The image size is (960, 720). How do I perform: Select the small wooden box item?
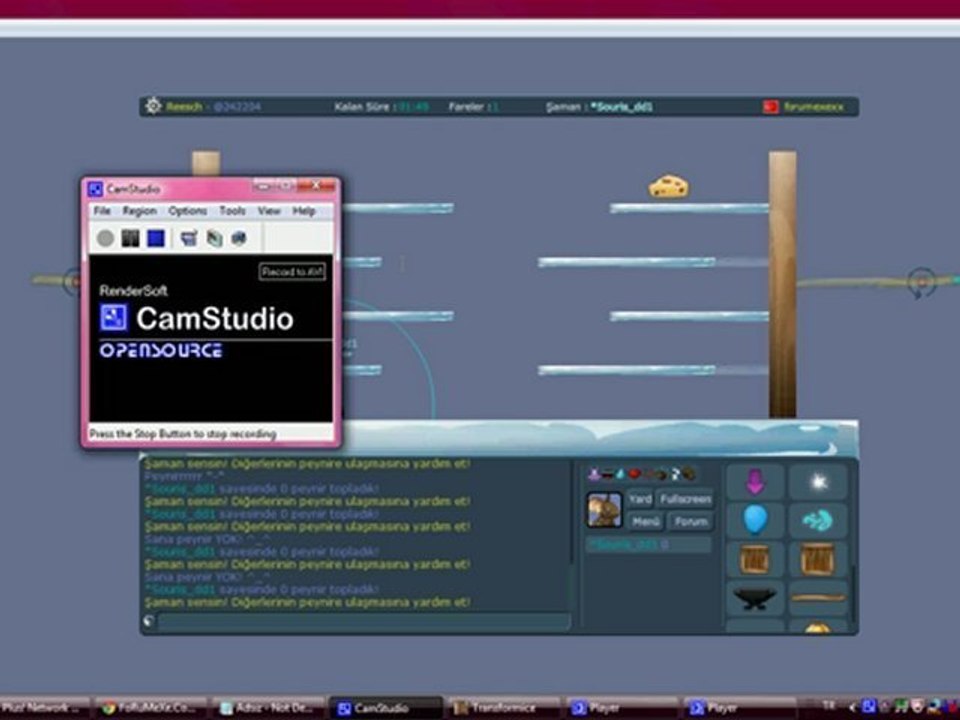[x=755, y=559]
